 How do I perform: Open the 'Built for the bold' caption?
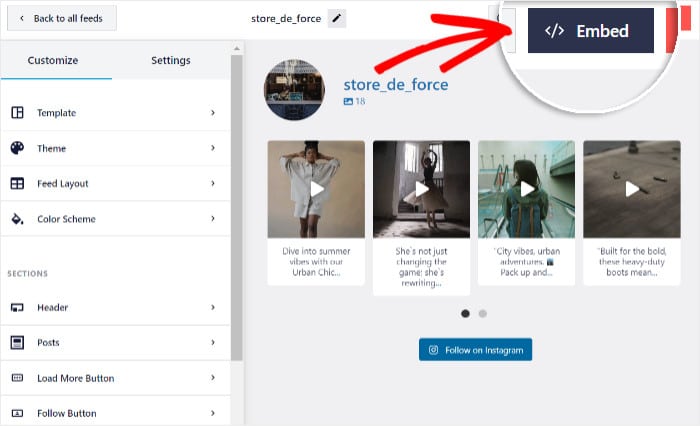tap(632, 262)
